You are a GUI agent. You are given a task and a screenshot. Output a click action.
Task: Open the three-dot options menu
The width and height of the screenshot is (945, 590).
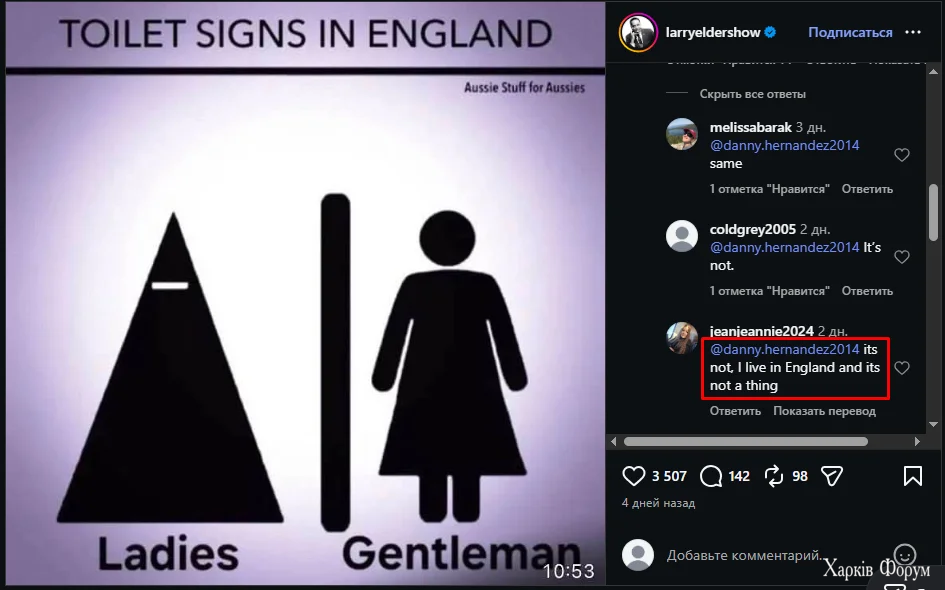tap(913, 33)
